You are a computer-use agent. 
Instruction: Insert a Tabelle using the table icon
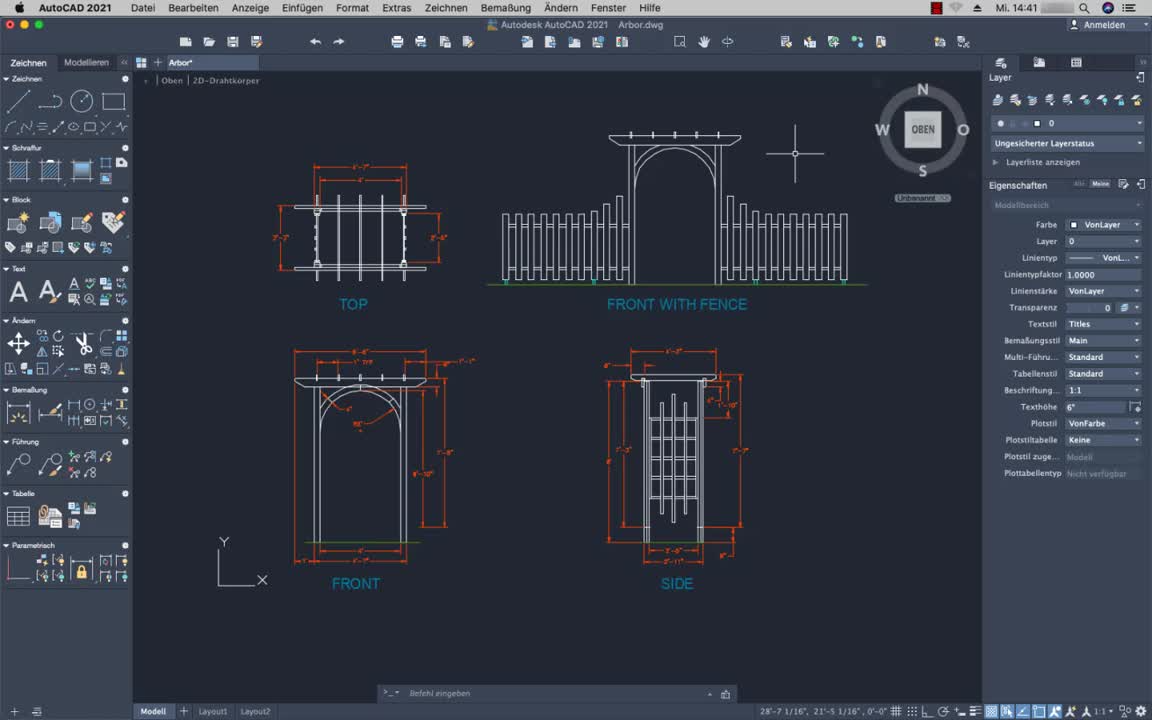pos(17,515)
